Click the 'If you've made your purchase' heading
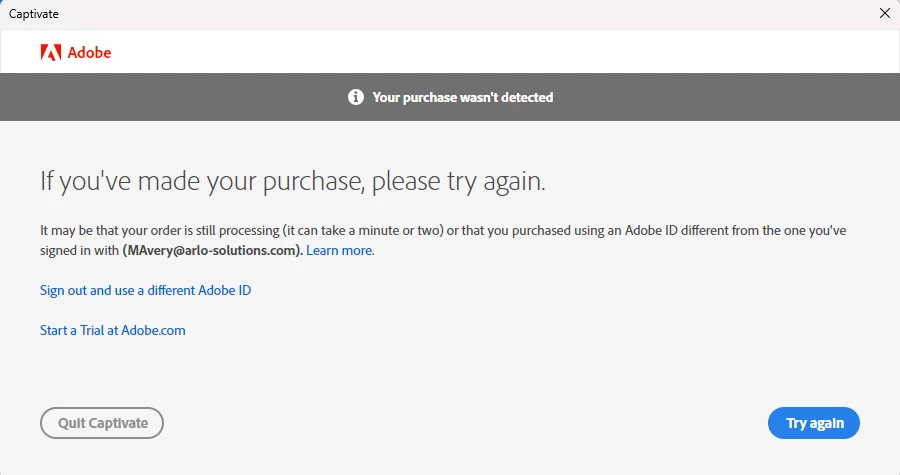The image size is (900, 475). (292, 181)
